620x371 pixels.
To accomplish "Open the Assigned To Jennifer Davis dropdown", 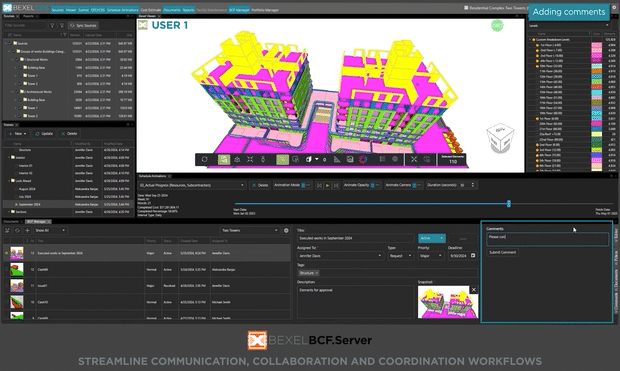I will pyautogui.click(x=340, y=256).
